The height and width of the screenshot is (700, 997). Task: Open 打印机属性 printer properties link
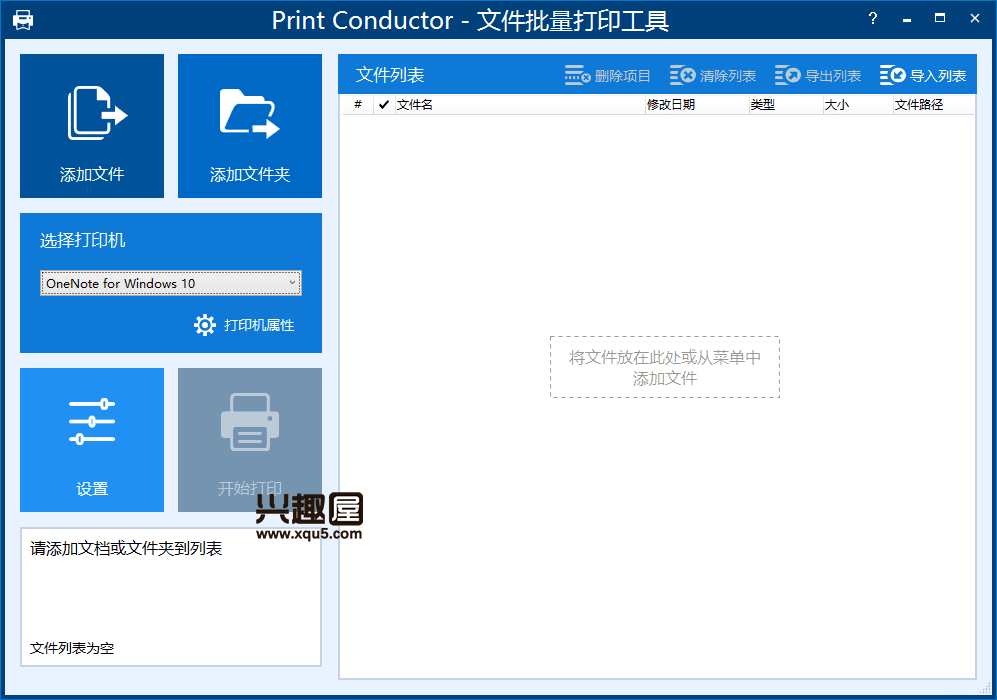[x=259, y=325]
